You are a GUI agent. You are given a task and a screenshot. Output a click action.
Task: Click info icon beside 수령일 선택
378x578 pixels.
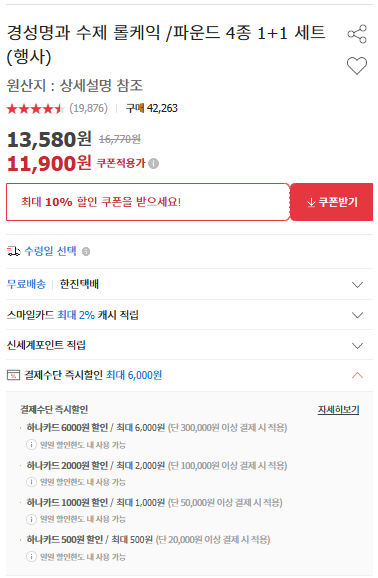(86, 251)
